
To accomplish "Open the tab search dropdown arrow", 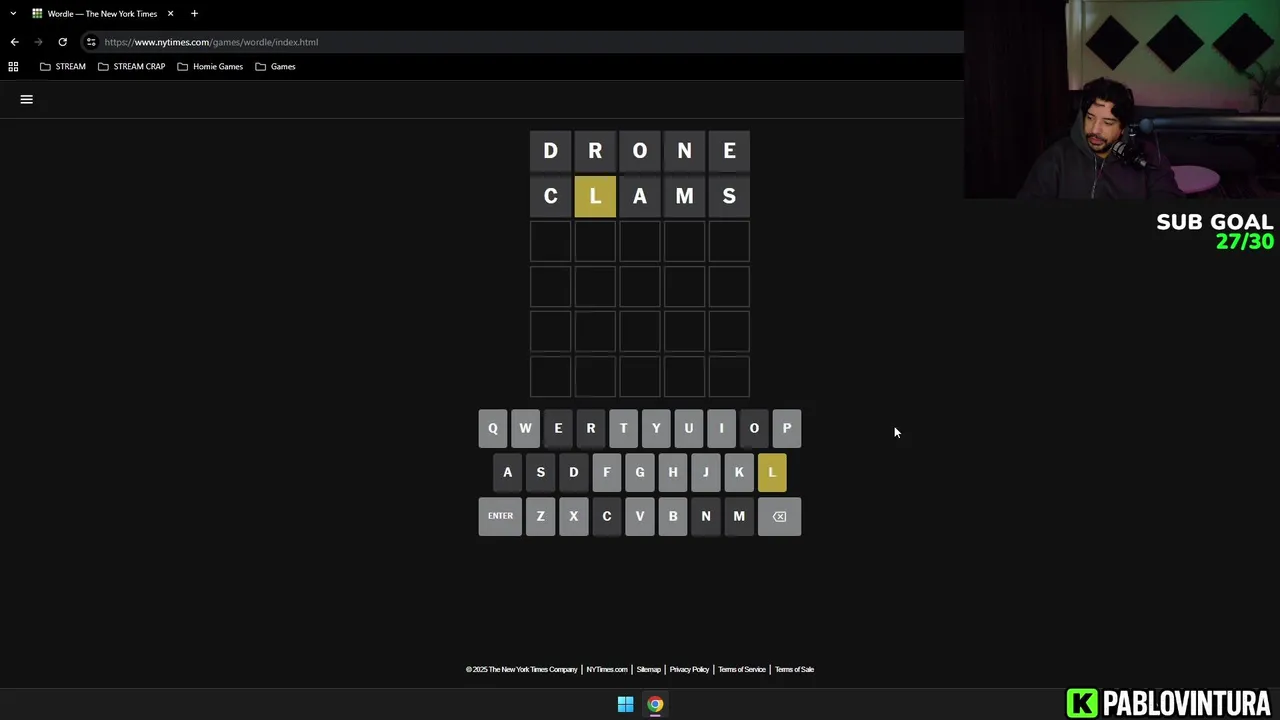I will (13, 13).
